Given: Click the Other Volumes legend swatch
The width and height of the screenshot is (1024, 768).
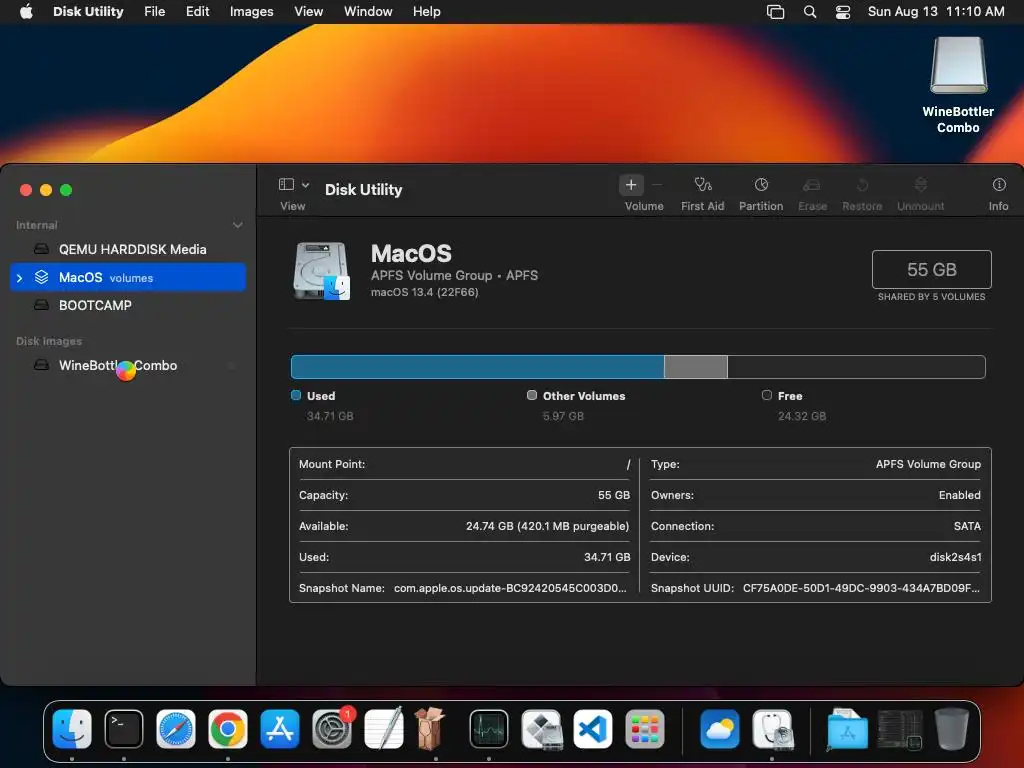Looking at the screenshot, I should pyautogui.click(x=532, y=395).
